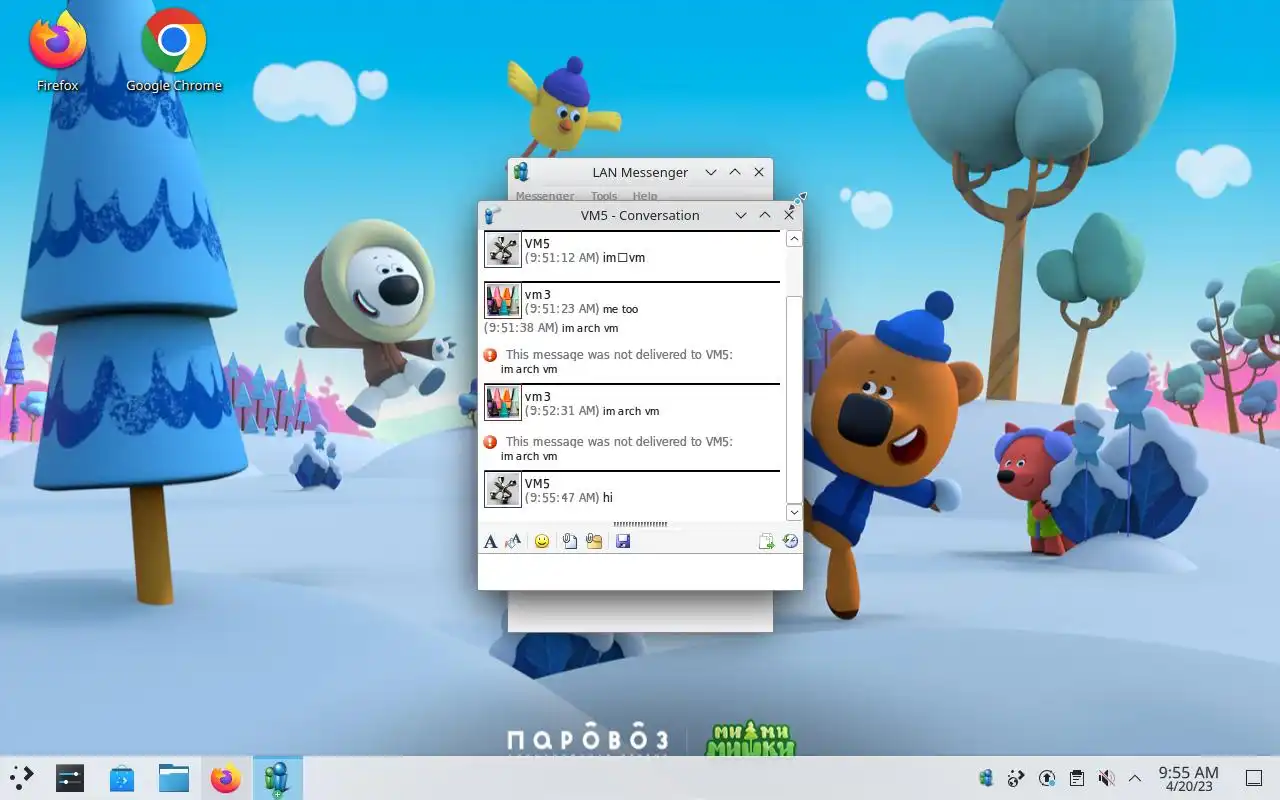
Task: Click the LAN Messenger window title bar icon
Action: click(521, 172)
